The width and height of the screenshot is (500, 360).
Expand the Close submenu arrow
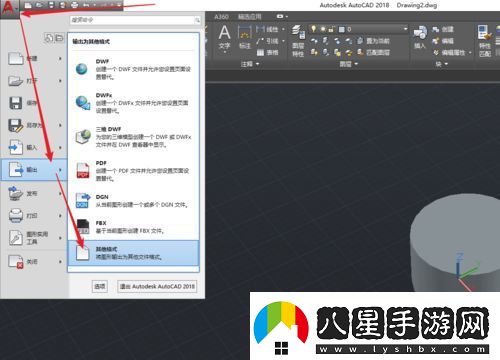(60, 262)
